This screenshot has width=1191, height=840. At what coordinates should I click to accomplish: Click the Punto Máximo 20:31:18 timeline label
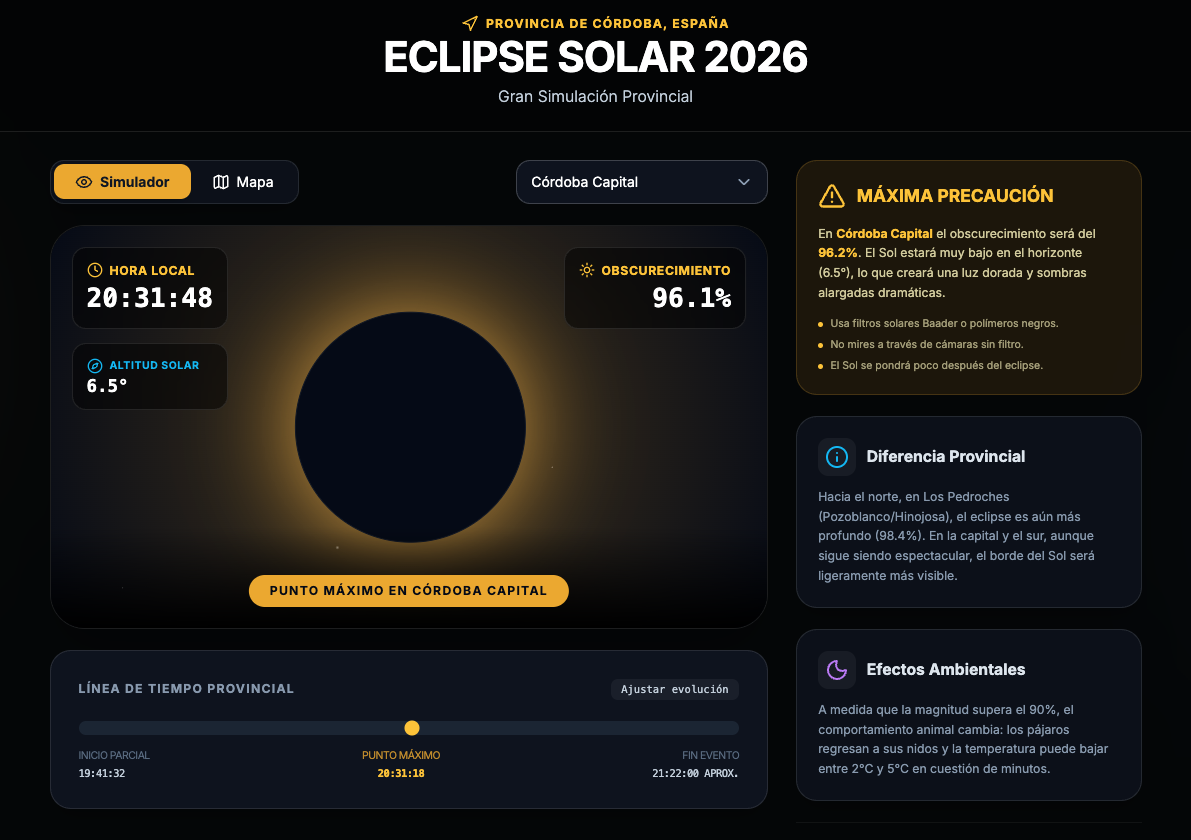(401, 765)
